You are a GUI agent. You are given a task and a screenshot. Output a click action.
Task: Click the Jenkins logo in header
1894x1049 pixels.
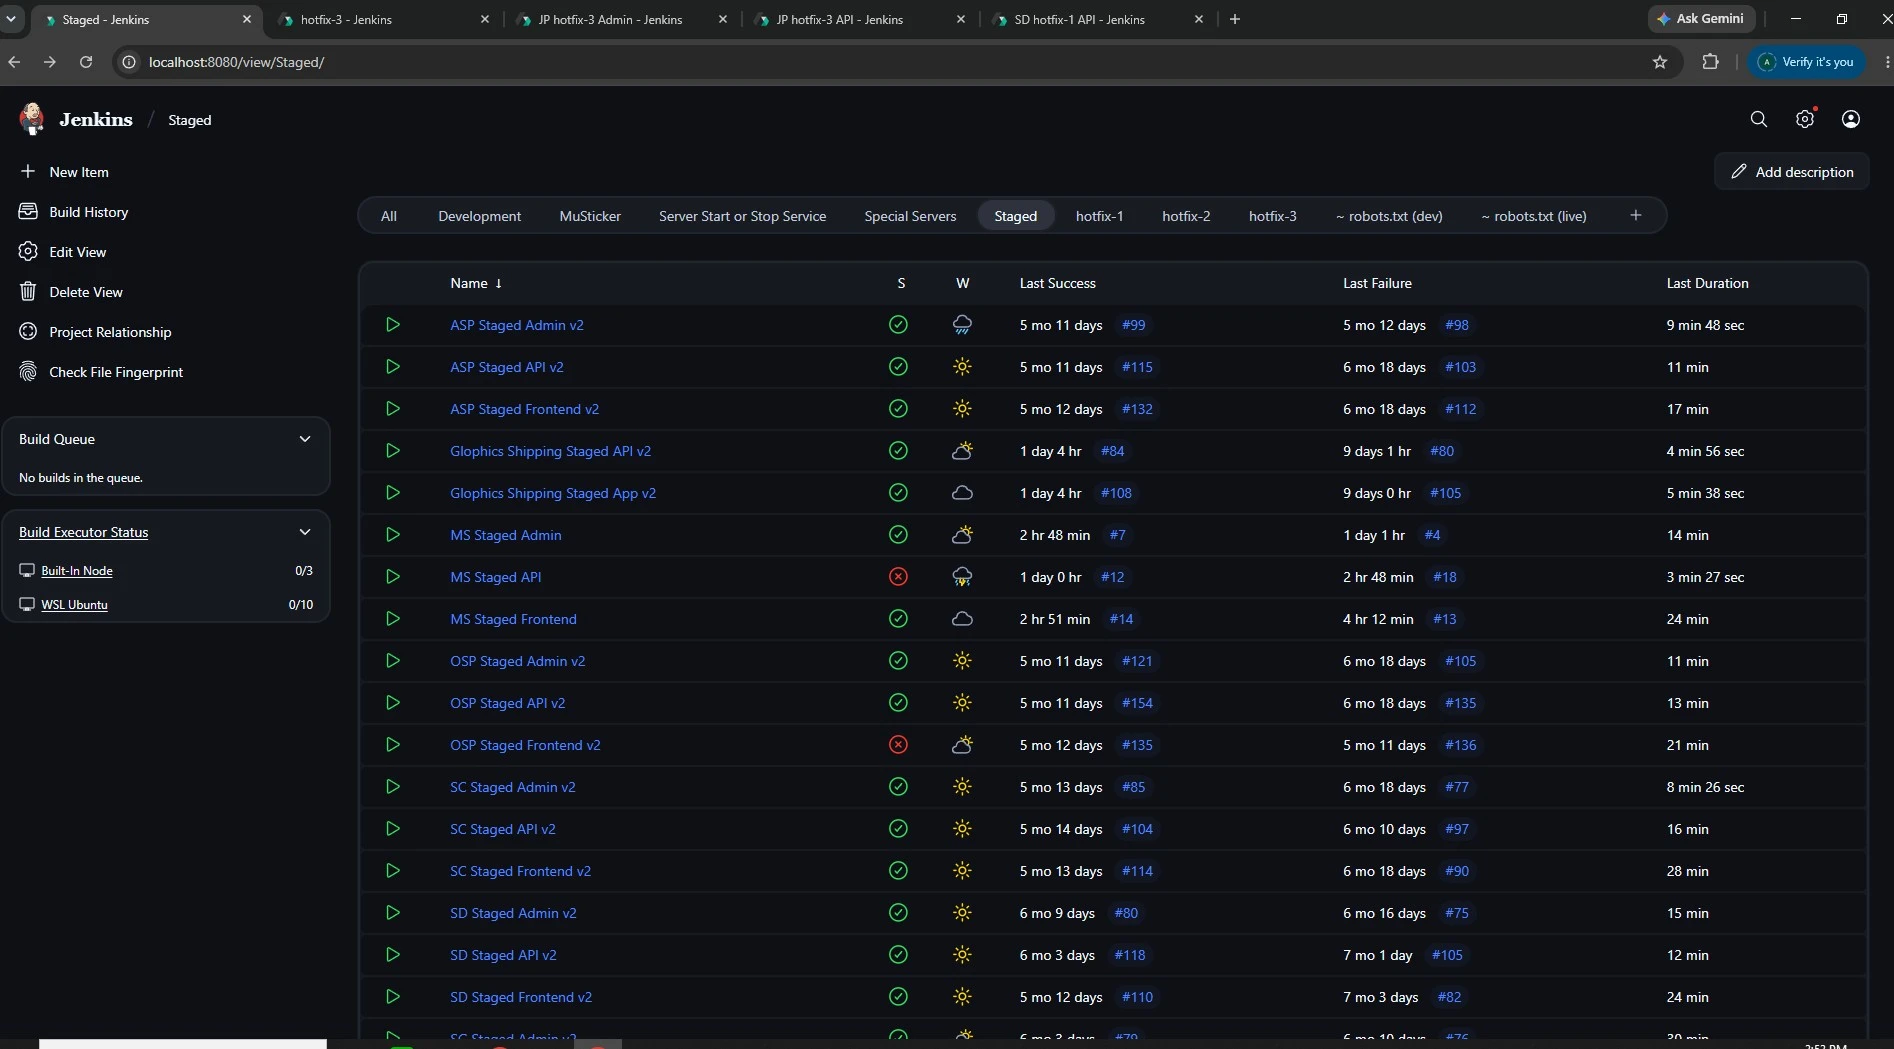click(32, 119)
